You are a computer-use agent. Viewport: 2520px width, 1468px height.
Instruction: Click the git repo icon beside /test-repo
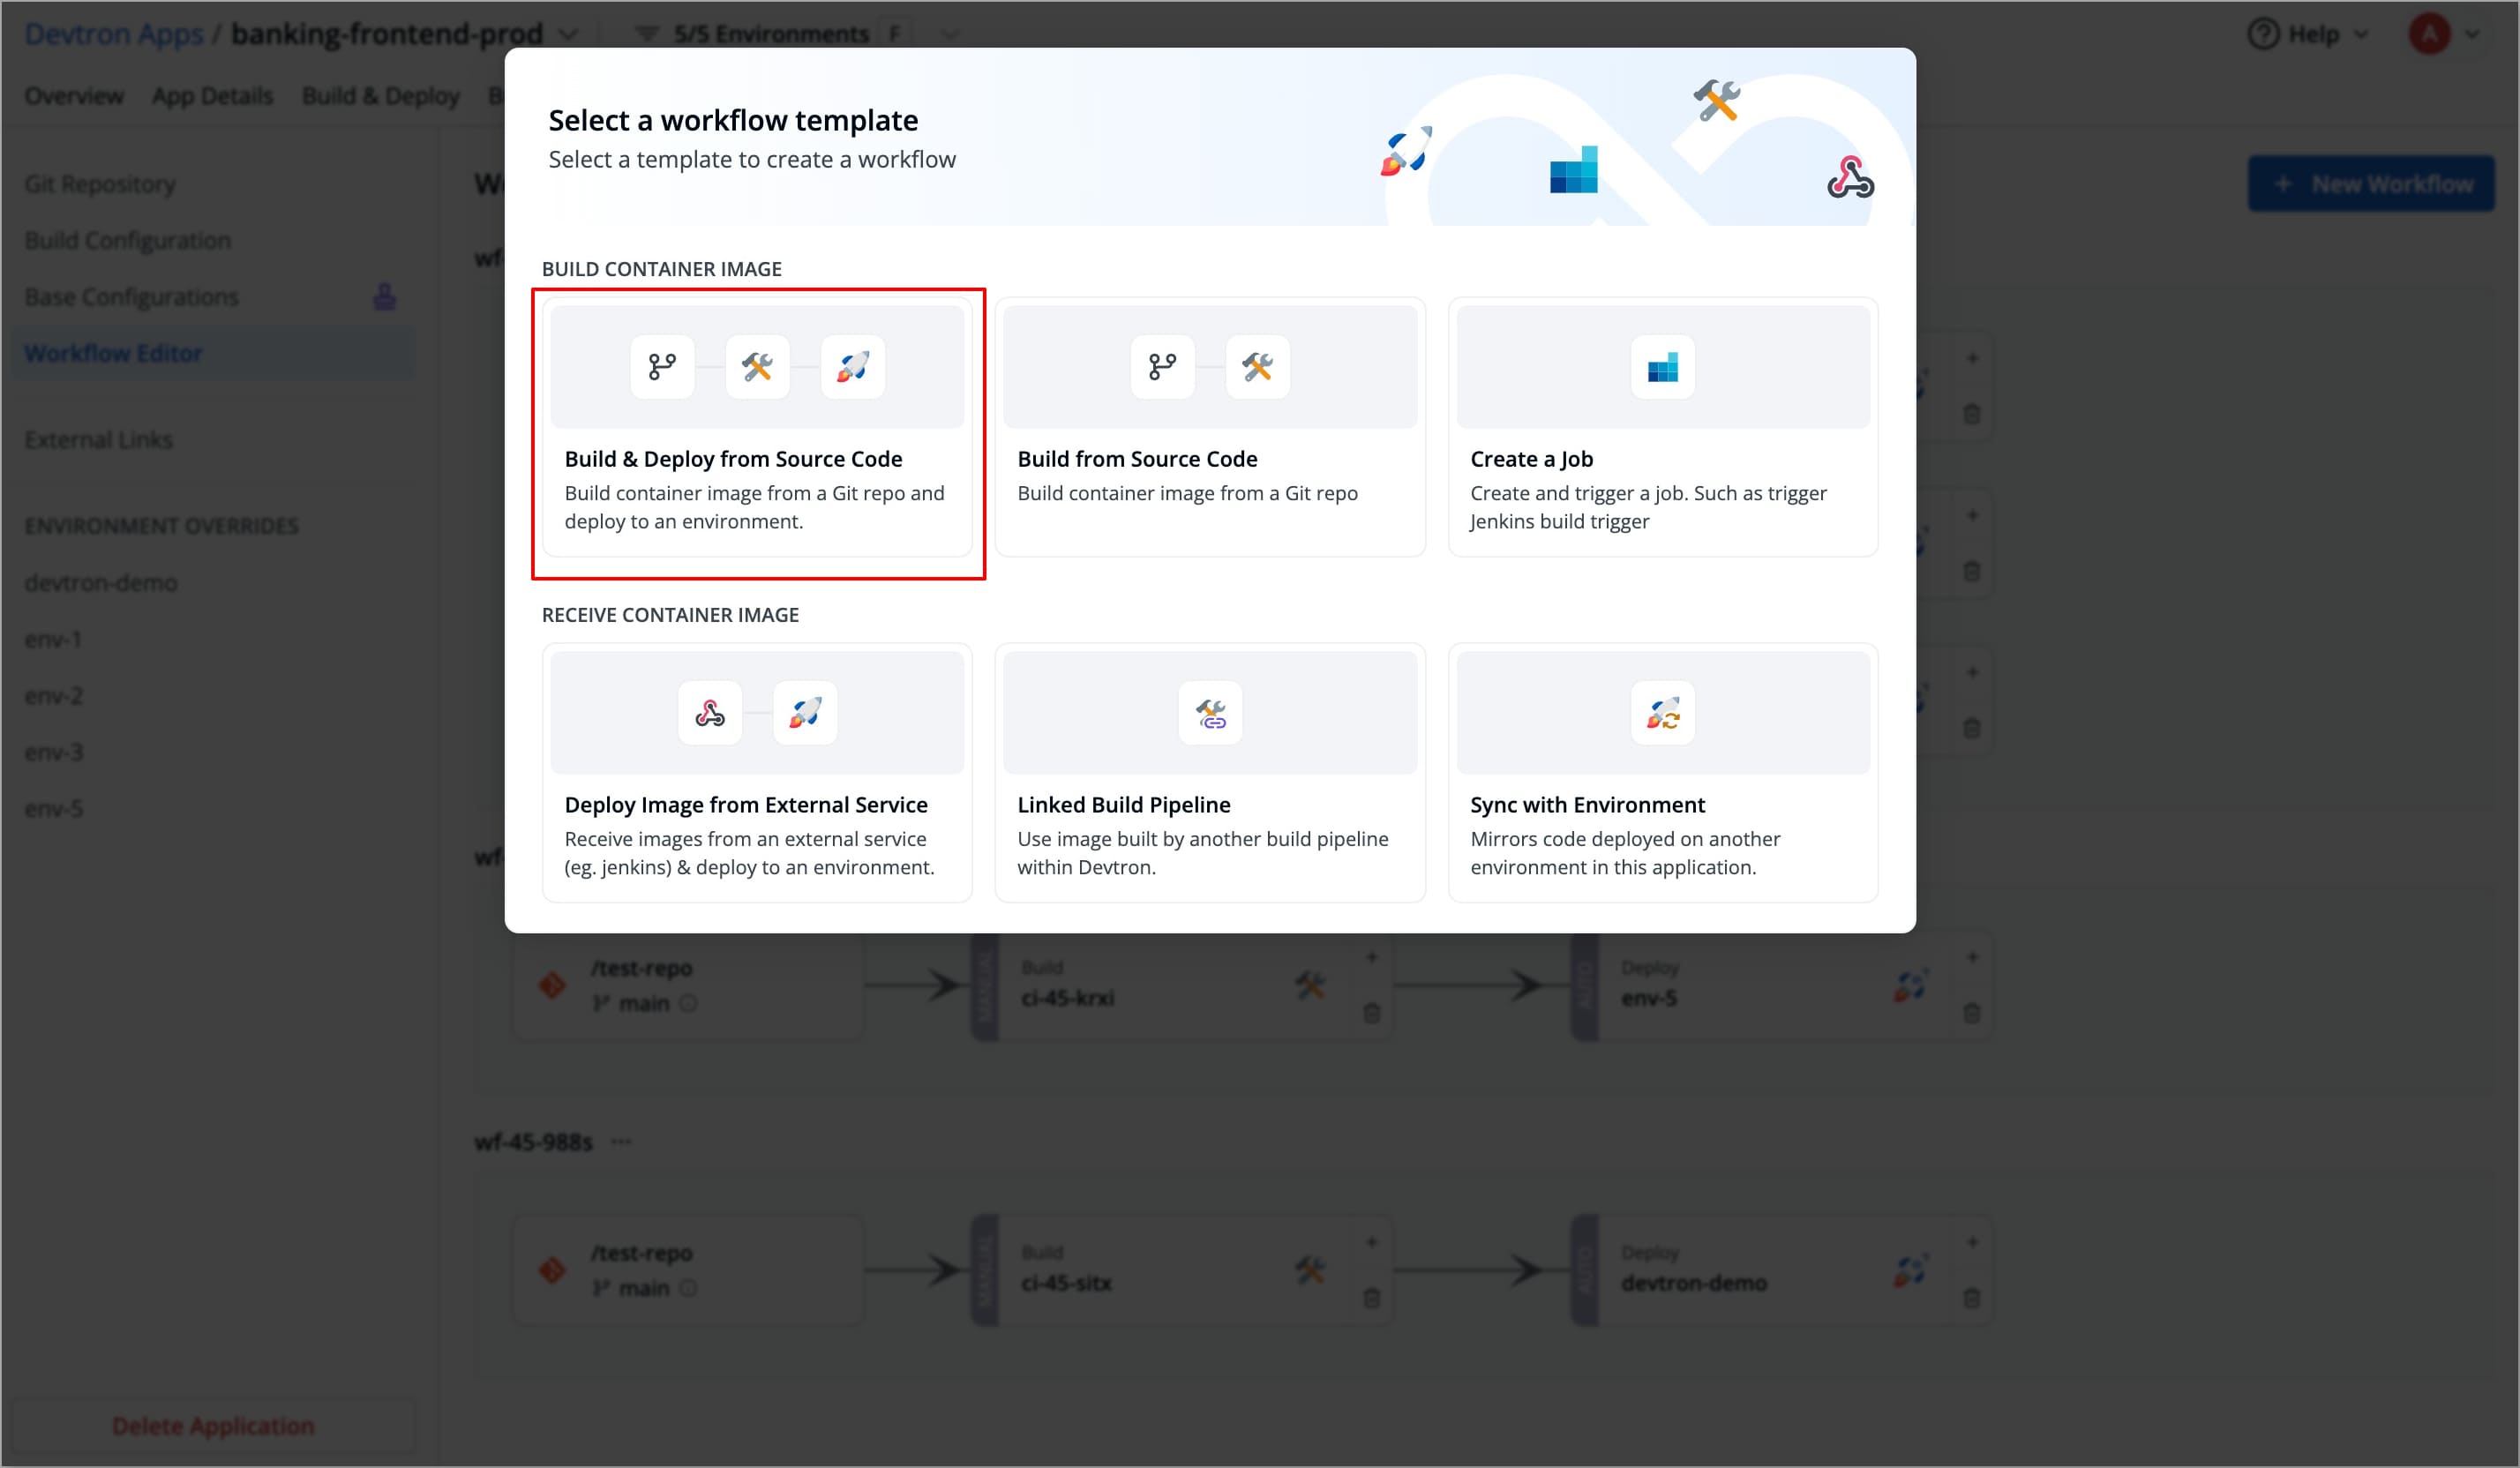[552, 985]
